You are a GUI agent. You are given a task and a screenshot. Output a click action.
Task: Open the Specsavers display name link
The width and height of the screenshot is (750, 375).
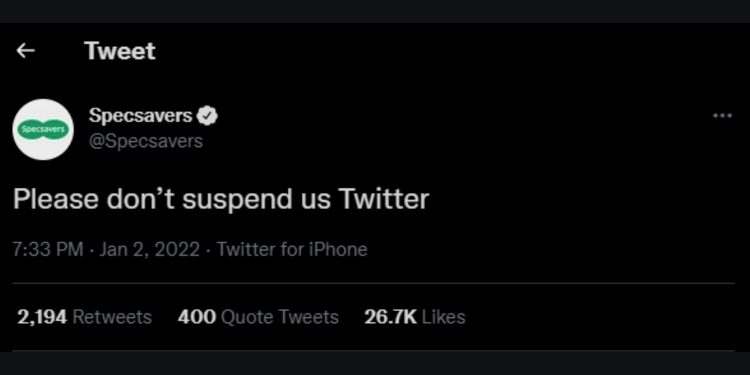click(141, 116)
